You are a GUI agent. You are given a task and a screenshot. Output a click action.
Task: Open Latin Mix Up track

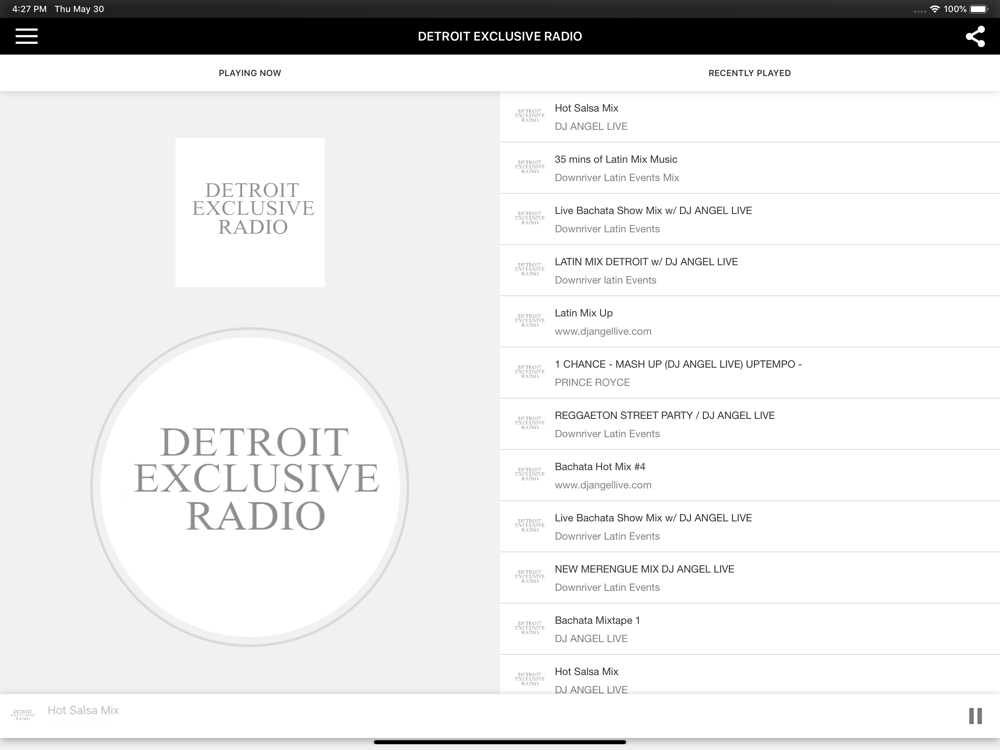pyautogui.click(x=750, y=322)
